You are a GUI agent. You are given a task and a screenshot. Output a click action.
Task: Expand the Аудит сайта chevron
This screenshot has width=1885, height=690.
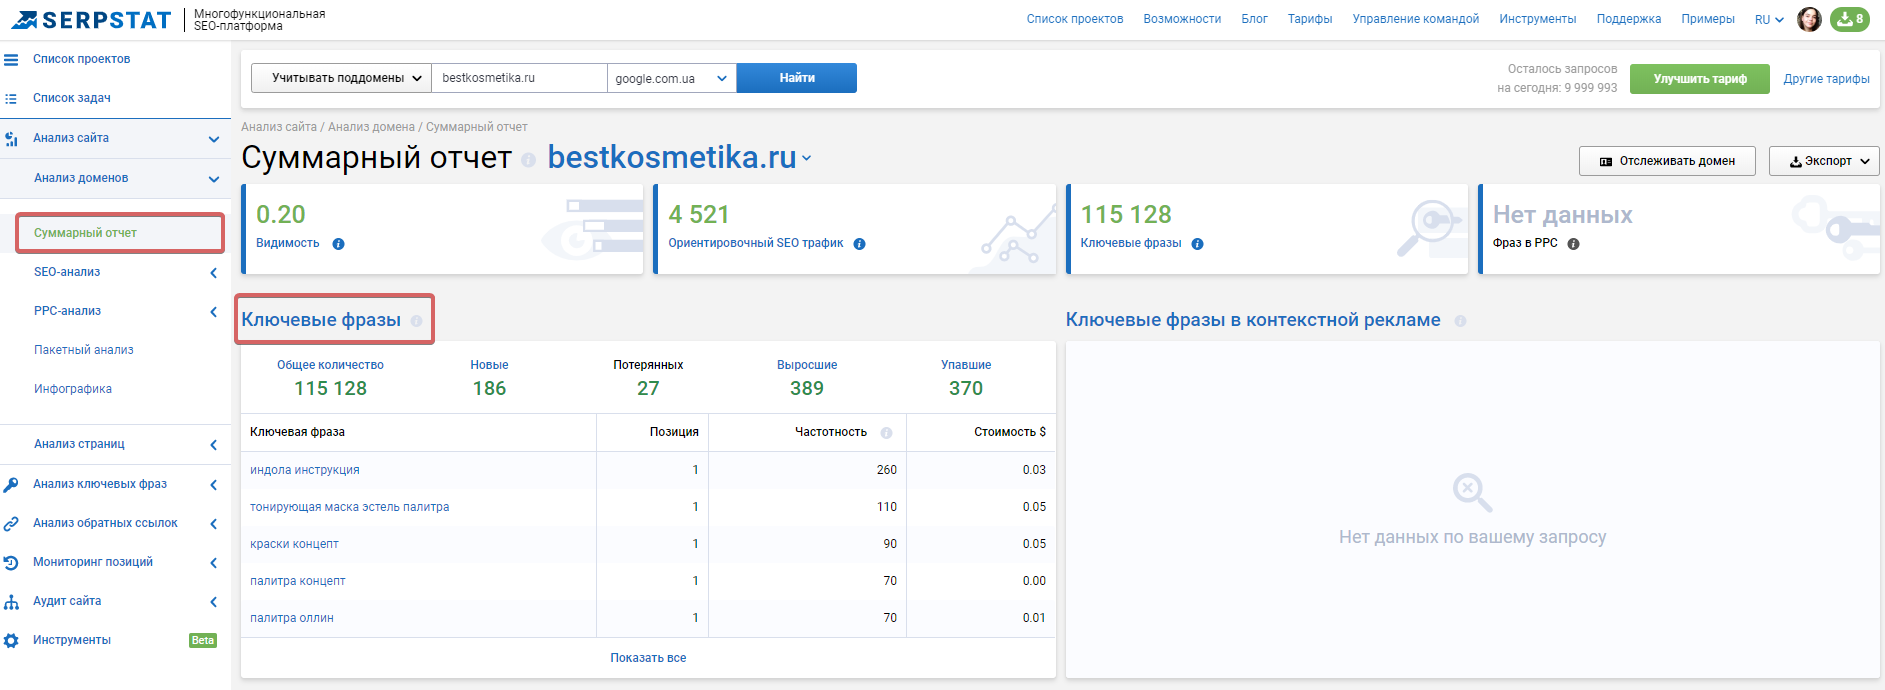point(213,602)
